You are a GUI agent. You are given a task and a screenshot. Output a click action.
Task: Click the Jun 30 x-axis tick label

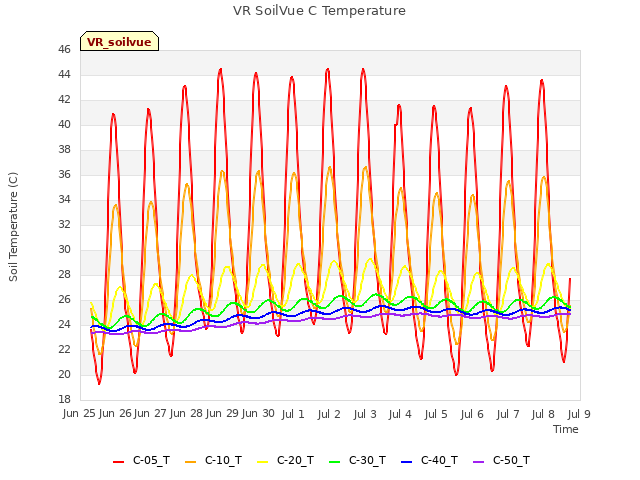coord(258,414)
